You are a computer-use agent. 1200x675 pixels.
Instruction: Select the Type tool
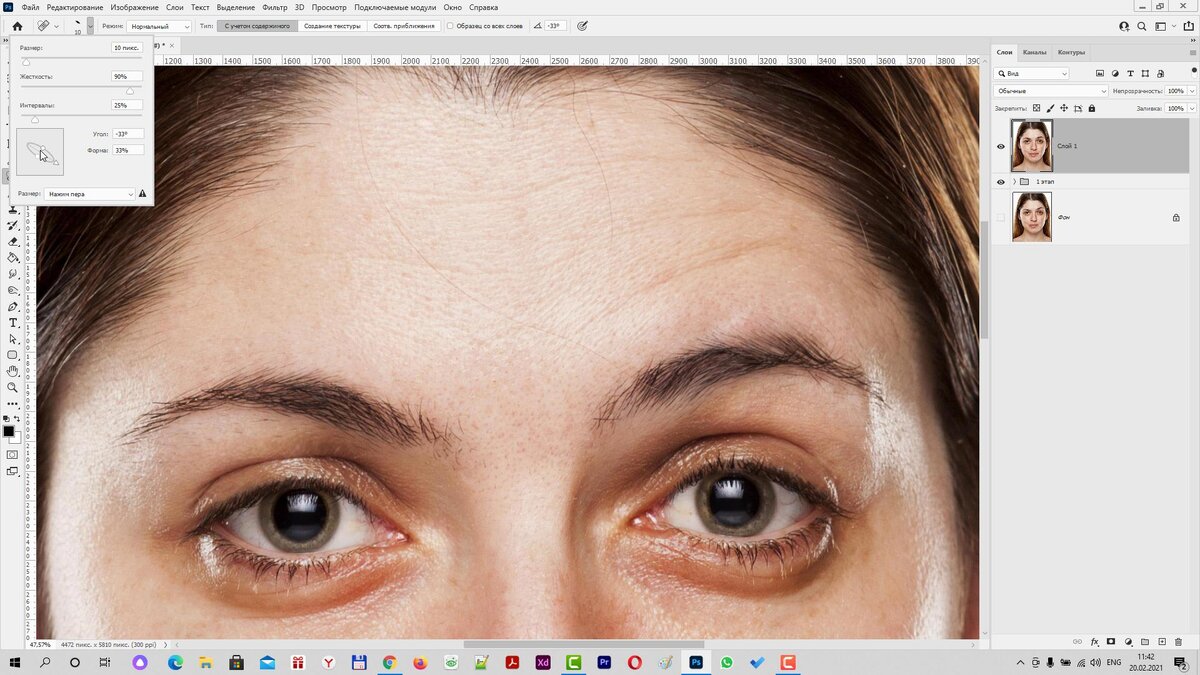[x=13, y=323]
